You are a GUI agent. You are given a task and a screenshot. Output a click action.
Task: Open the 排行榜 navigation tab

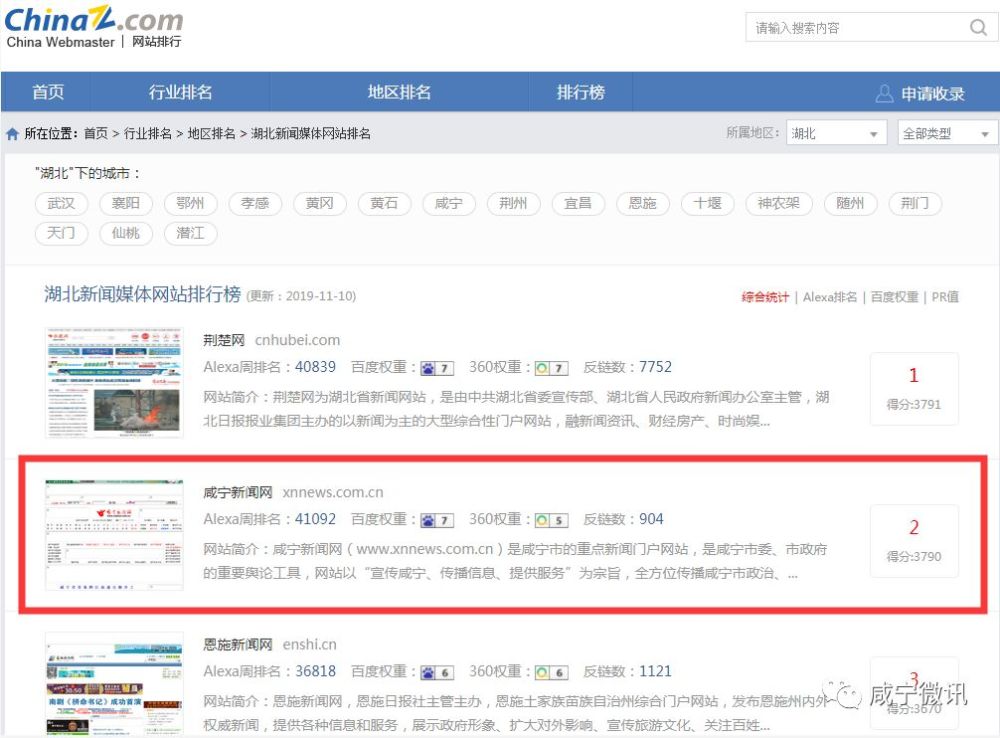580,92
